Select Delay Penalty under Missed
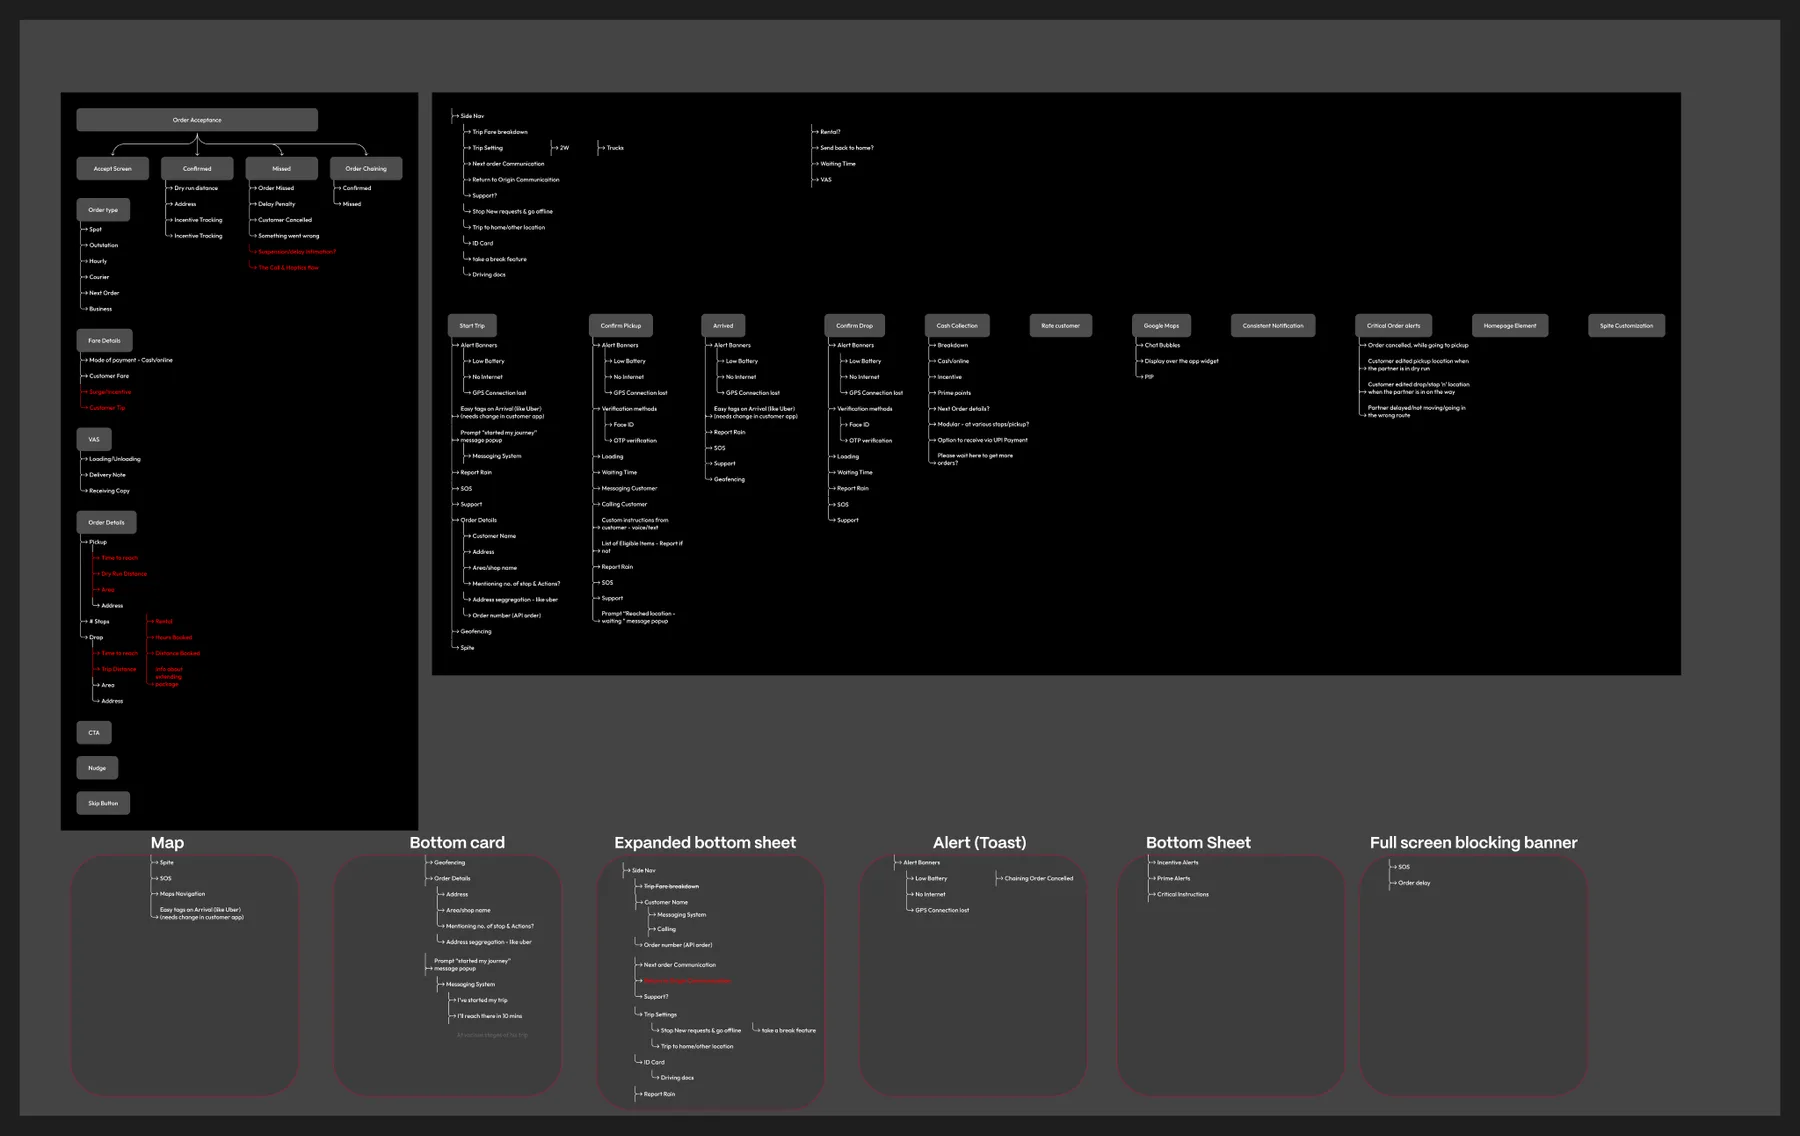Viewport: 1800px width, 1136px height. [x=277, y=204]
